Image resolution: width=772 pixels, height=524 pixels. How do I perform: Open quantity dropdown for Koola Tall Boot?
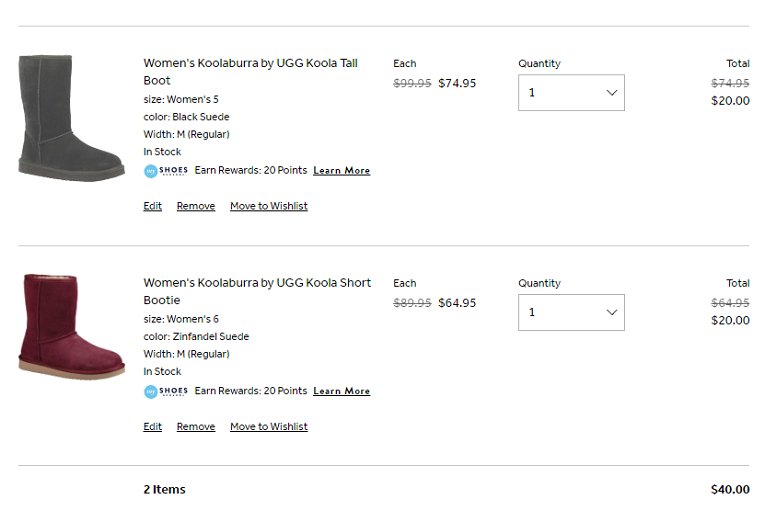tap(571, 93)
